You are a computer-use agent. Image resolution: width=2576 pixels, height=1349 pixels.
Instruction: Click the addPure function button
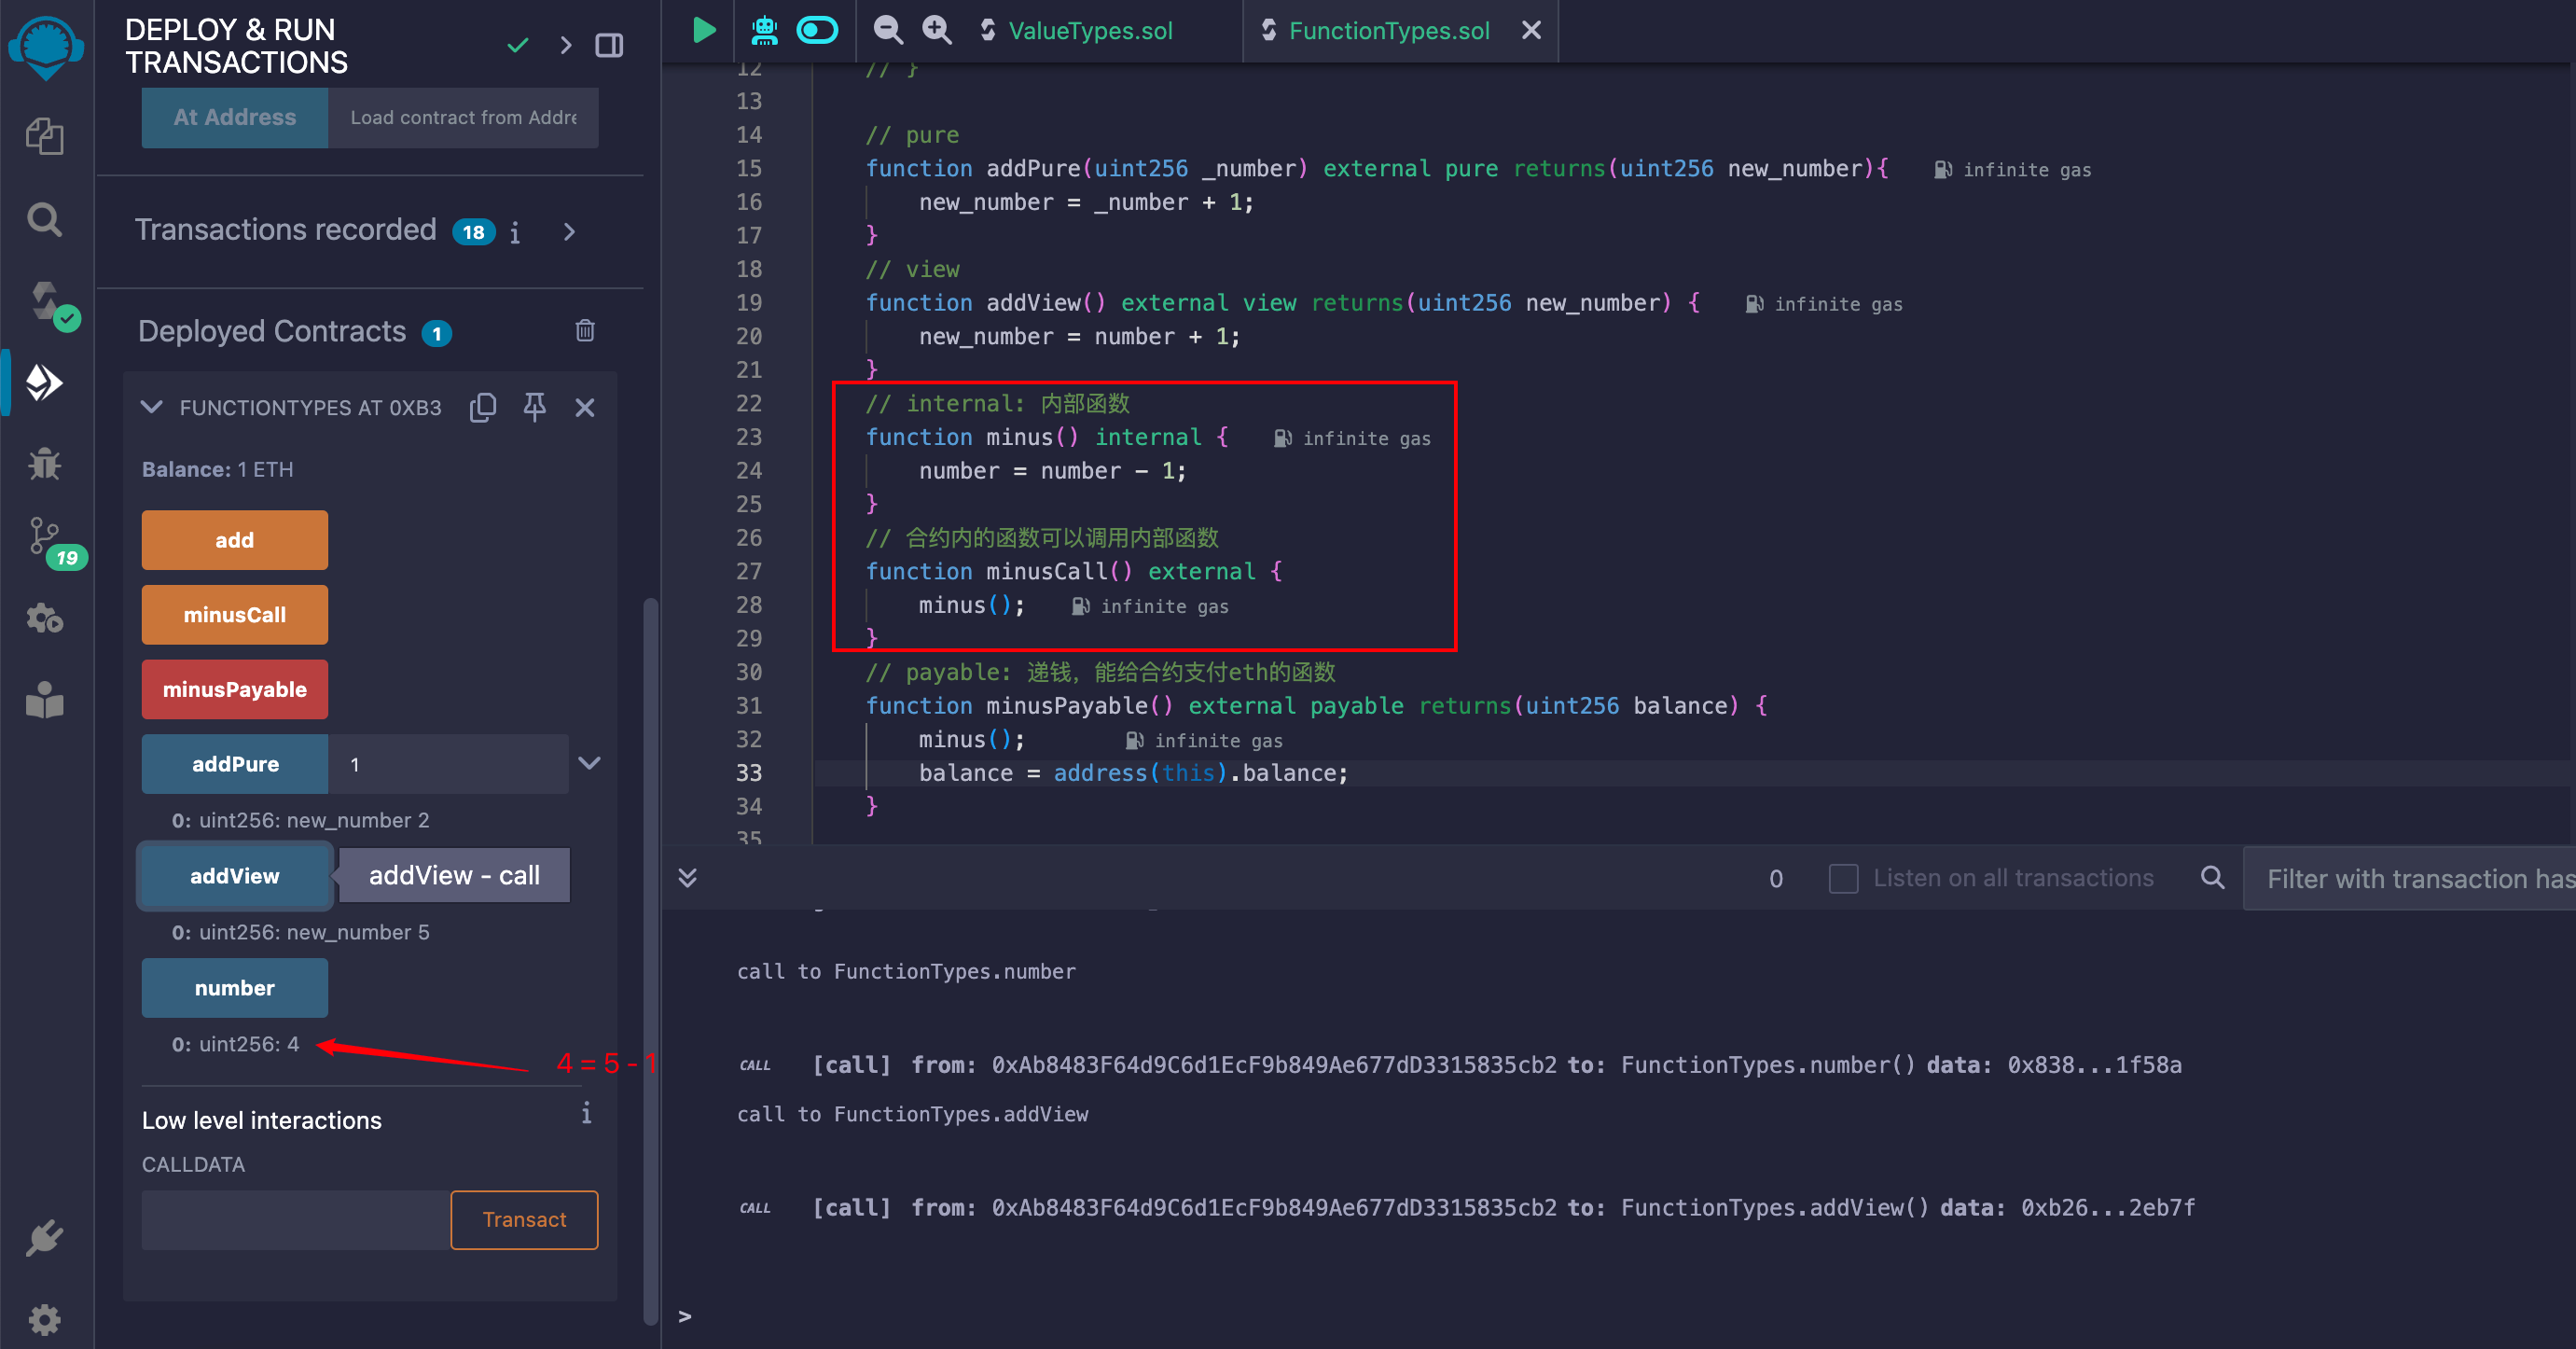pyautogui.click(x=234, y=764)
